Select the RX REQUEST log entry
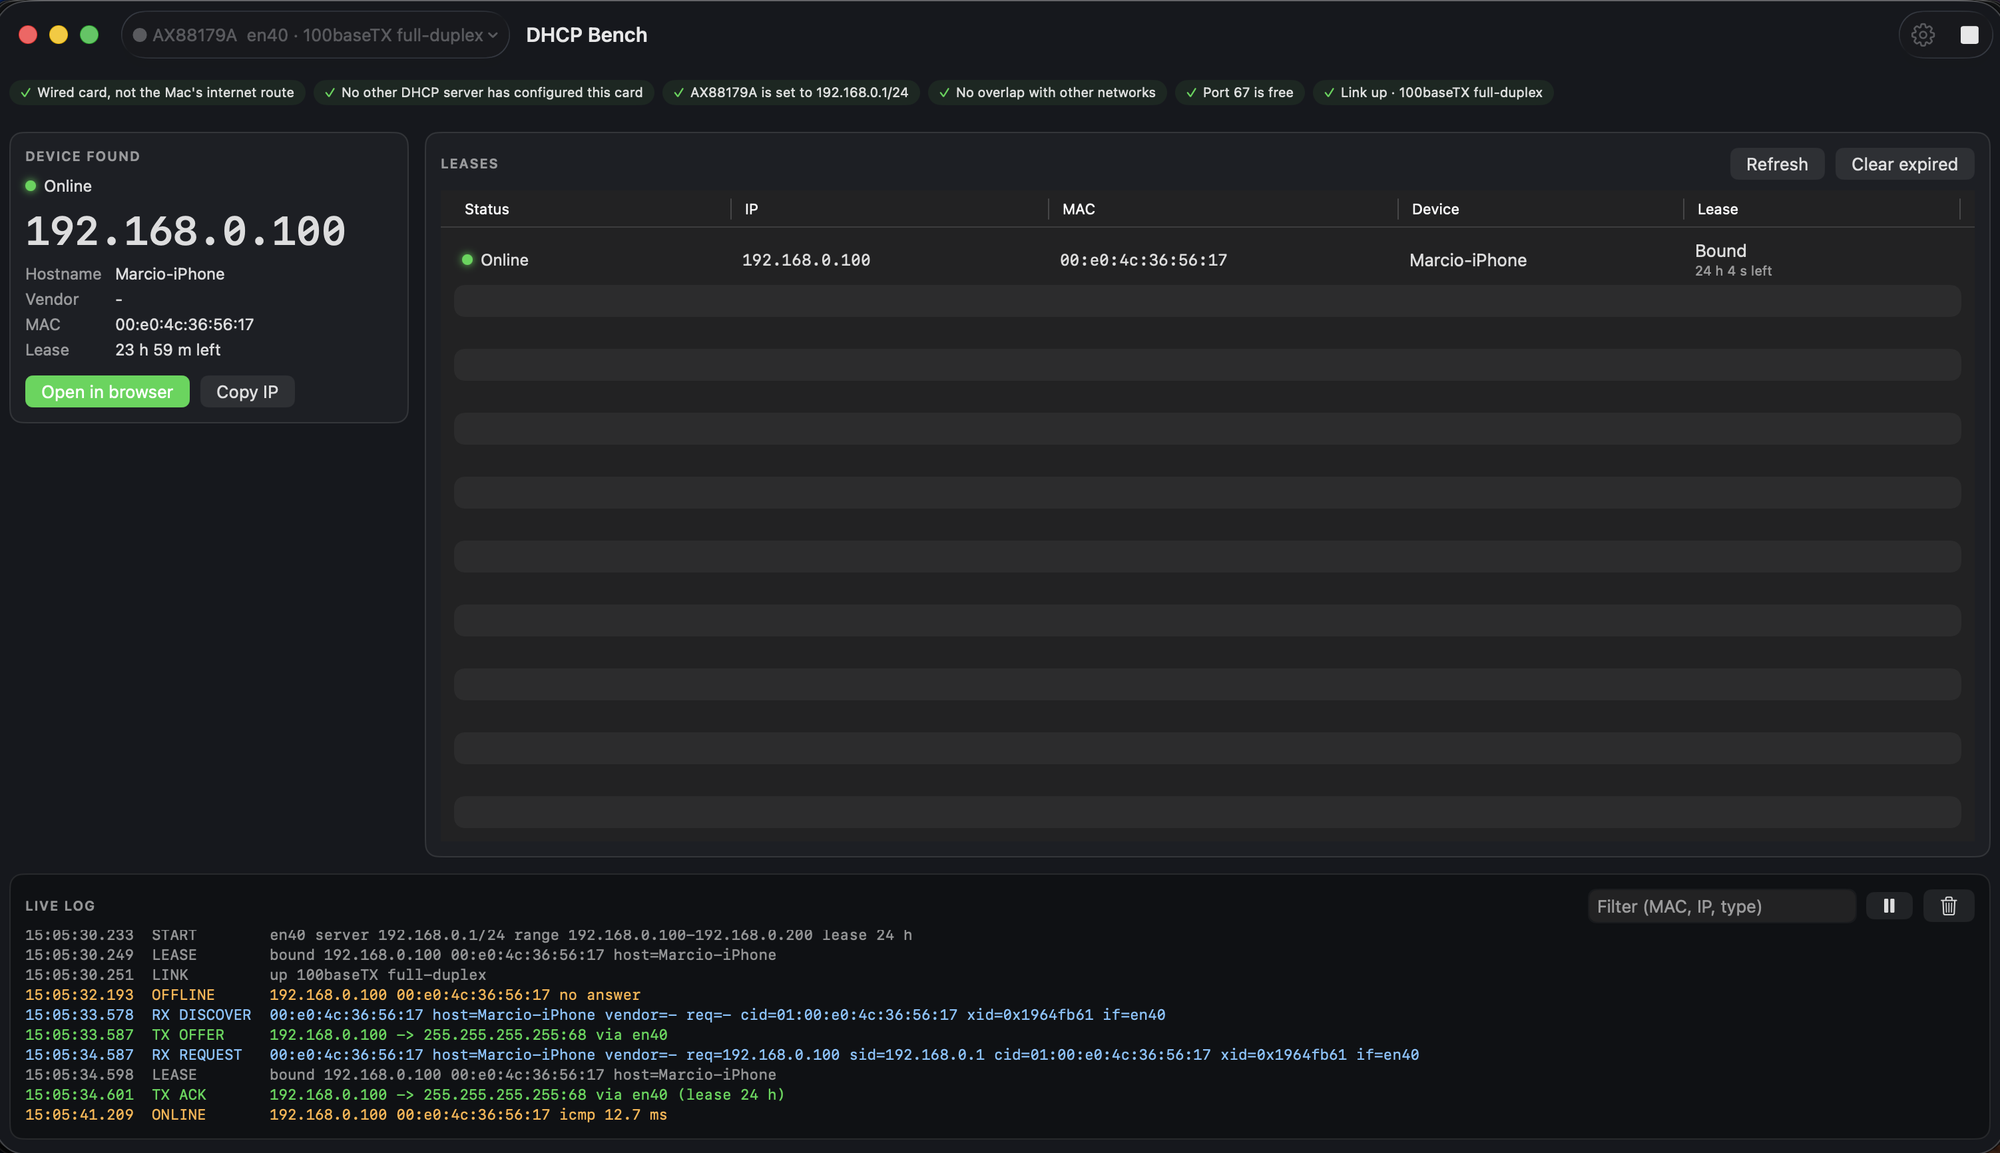Image resolution: width=2000 pixels, height=1153 pixels. tap(722, 1055)
